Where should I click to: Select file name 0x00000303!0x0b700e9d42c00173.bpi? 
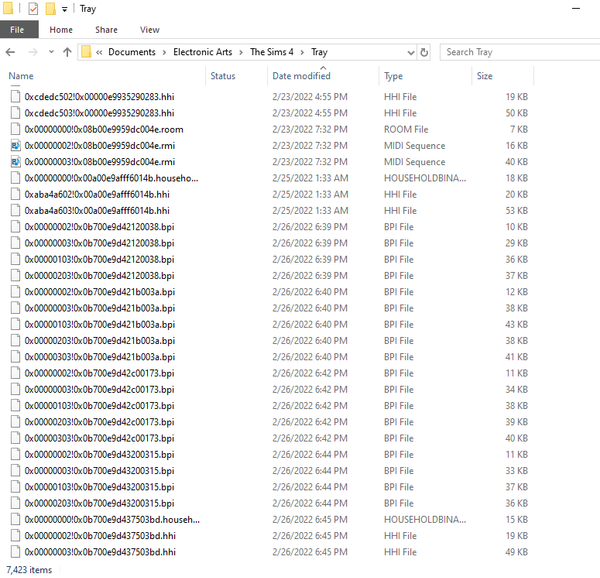click(99, 438)
